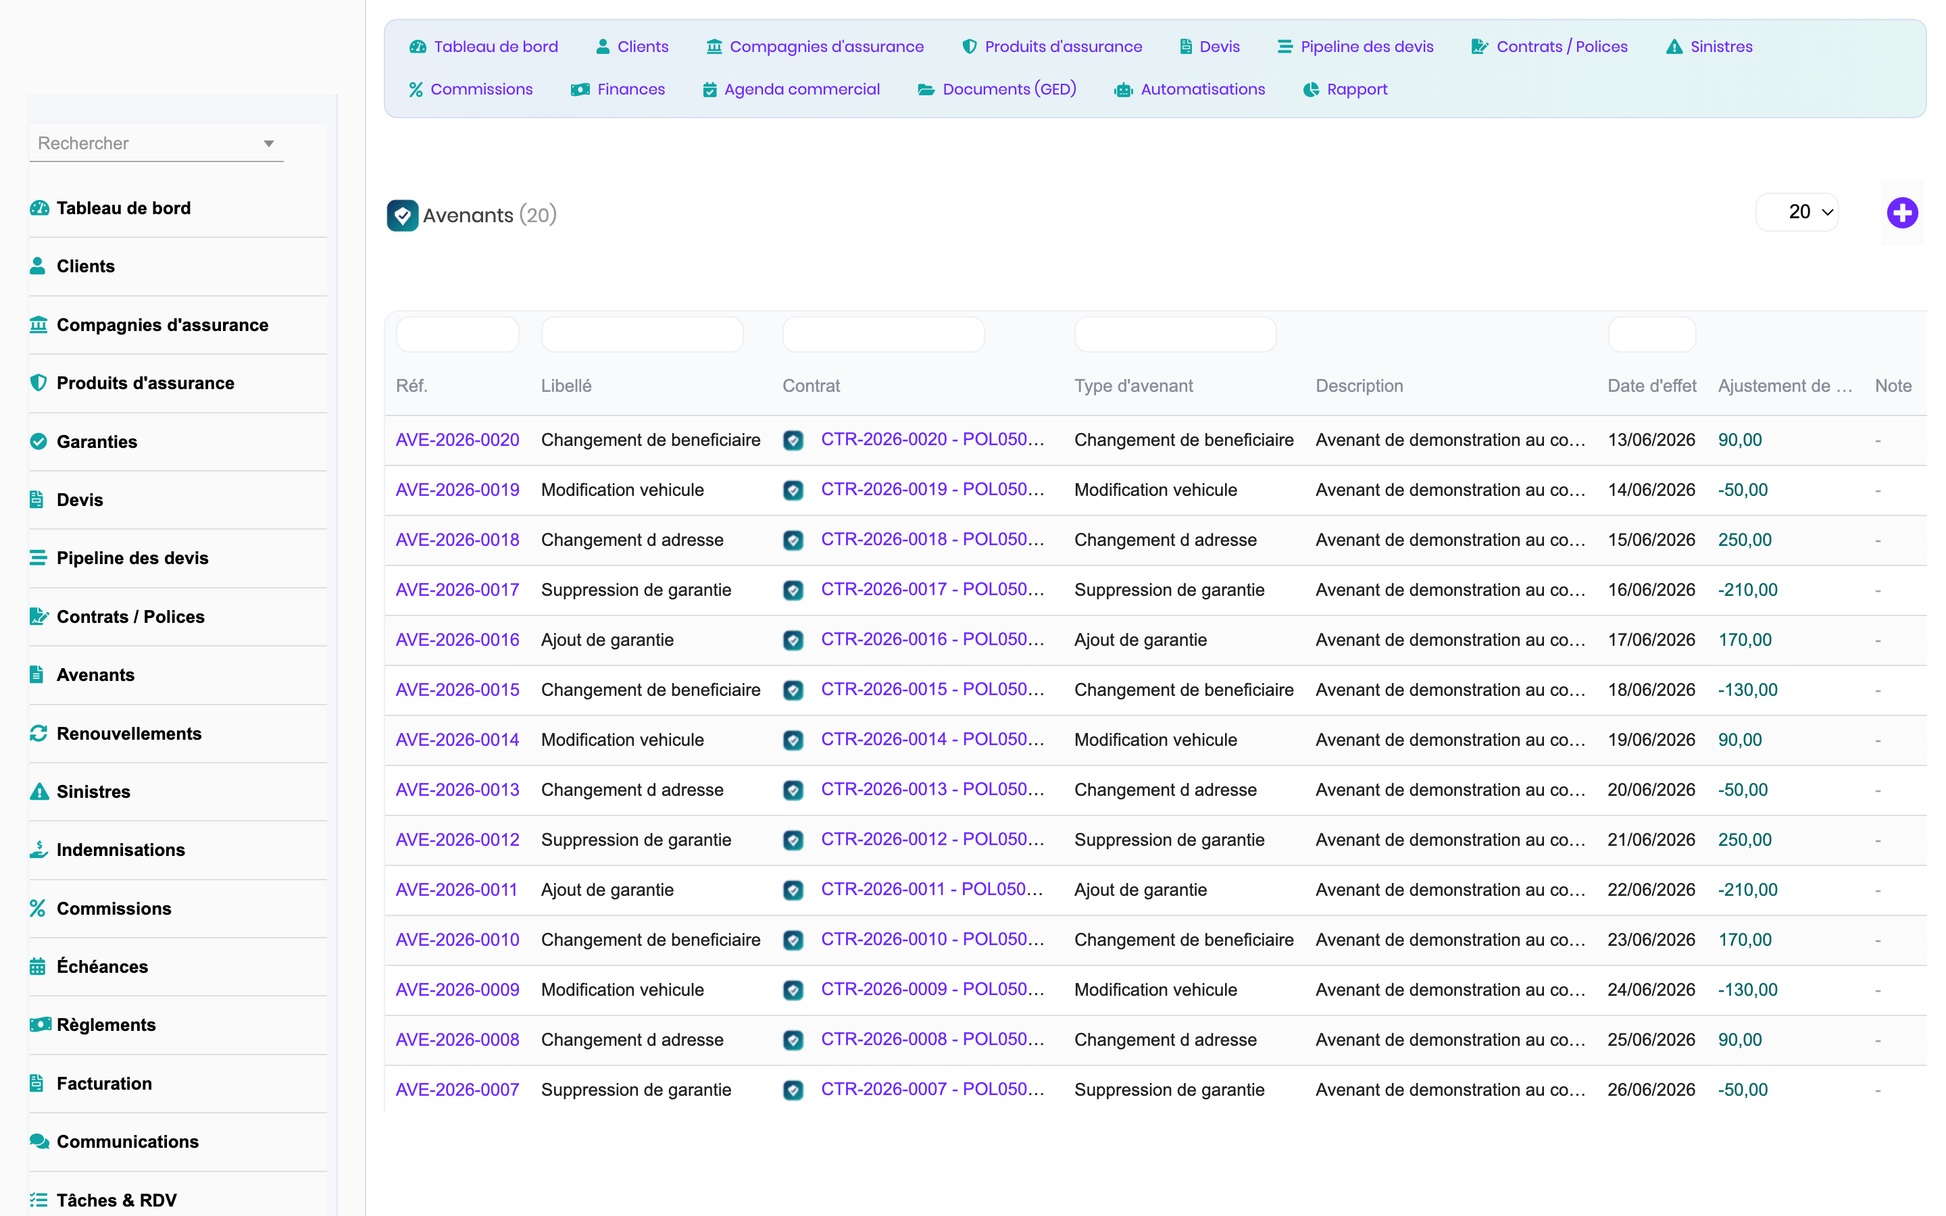This screenshot has width=1946, height=1216.
Task: Expand the Rechercher search dropdown arrow
Action: [x=268, y=144]
